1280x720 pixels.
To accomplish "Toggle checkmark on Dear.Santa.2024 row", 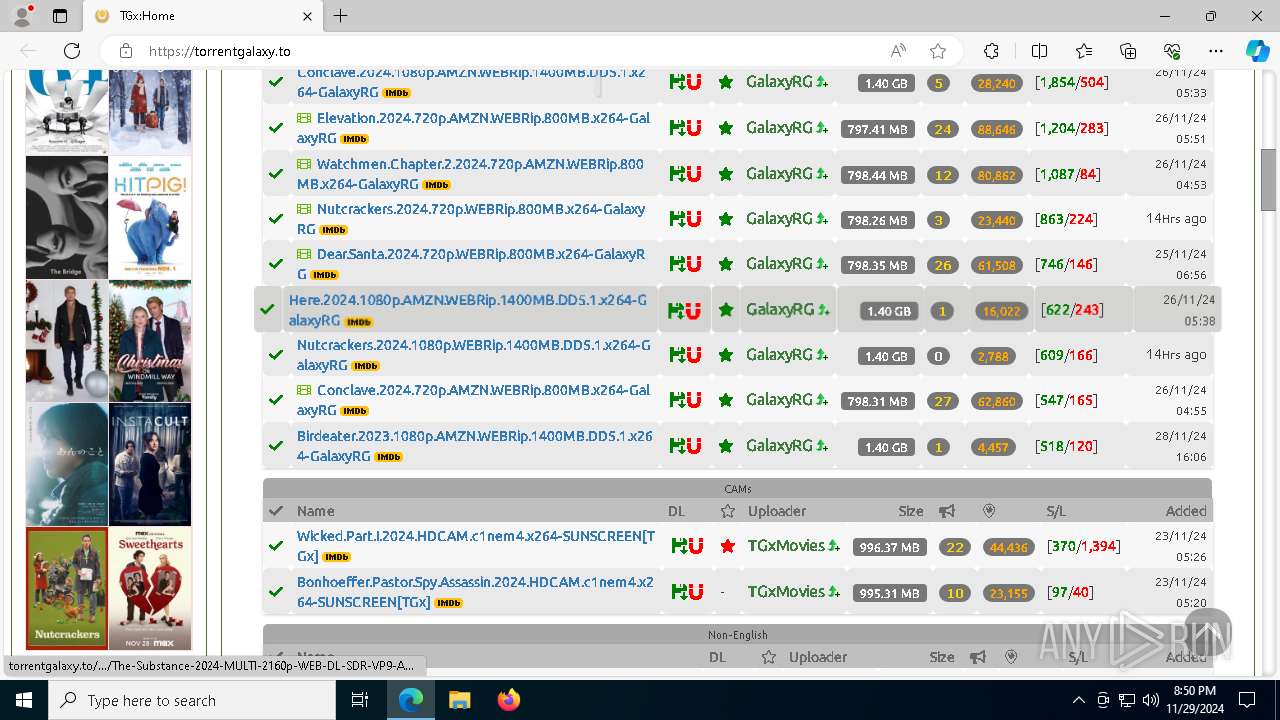I will [x=275, y=264].
